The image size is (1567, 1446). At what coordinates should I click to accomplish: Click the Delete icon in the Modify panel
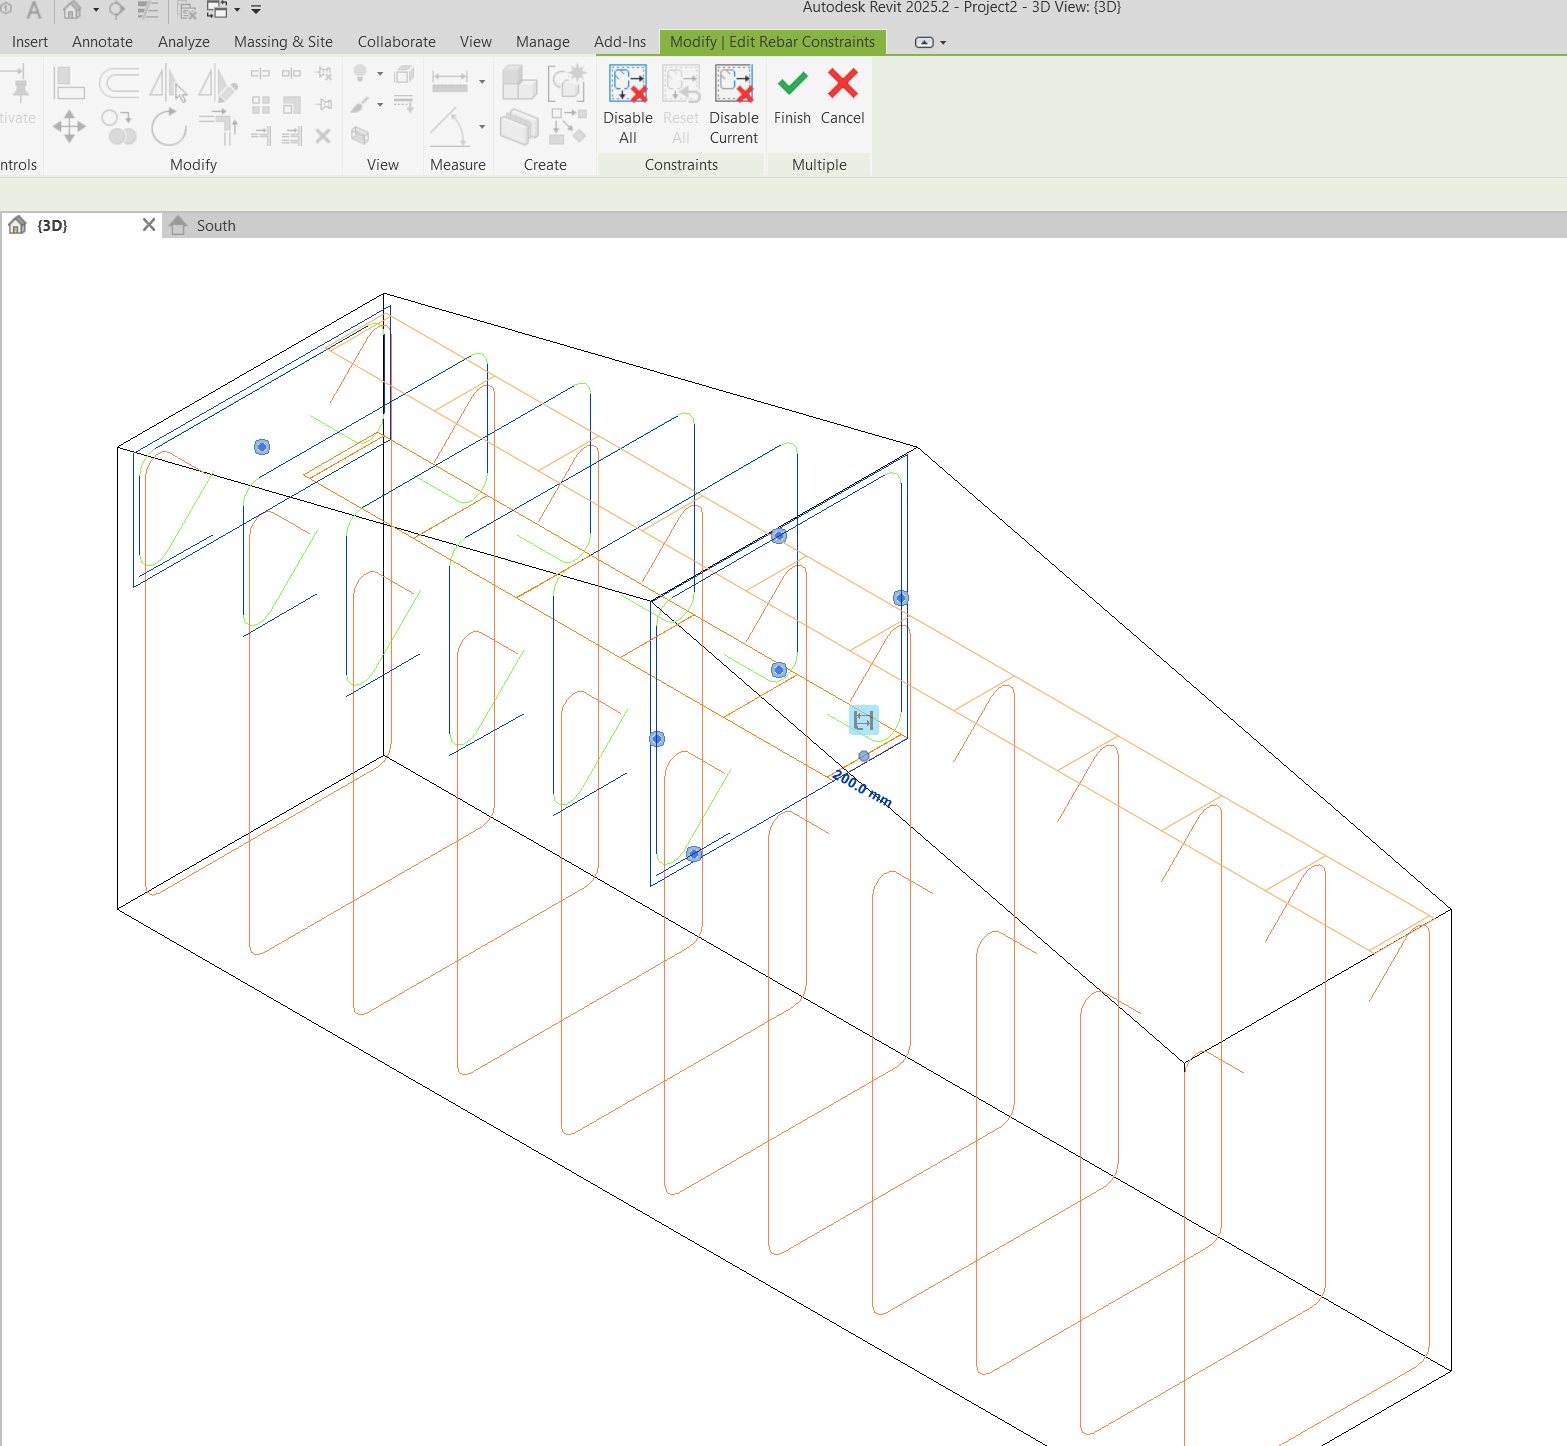tap(323, 136)
